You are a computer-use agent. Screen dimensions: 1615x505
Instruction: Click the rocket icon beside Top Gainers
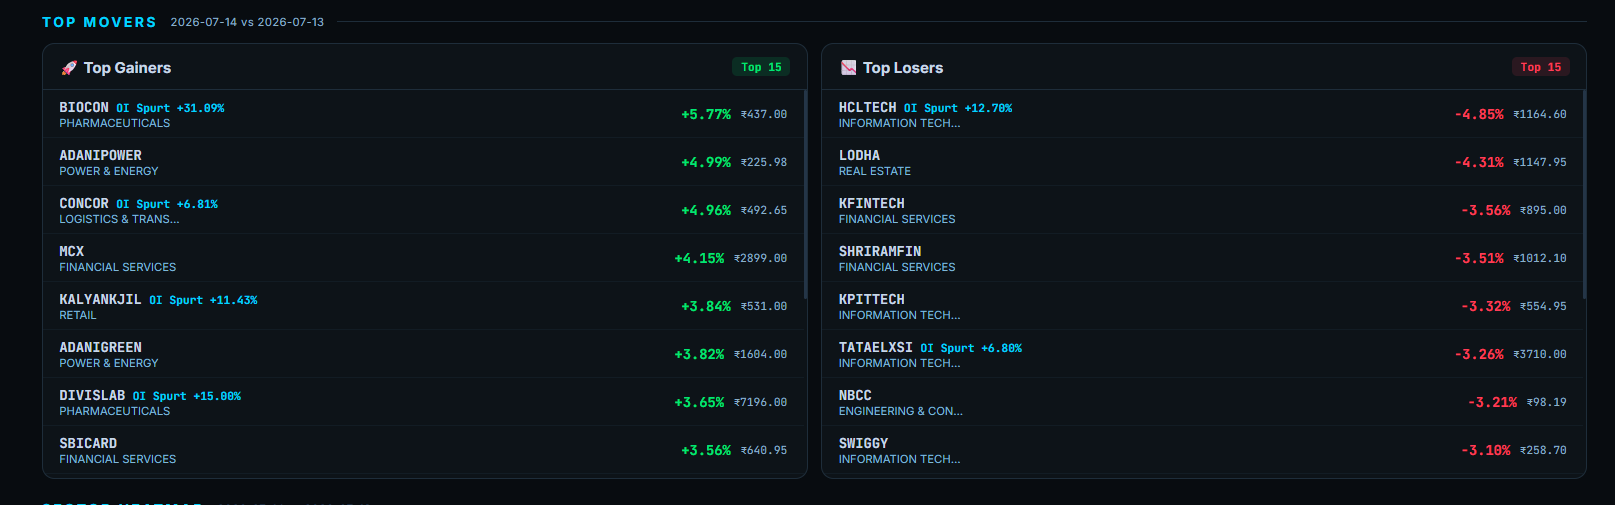69,68
